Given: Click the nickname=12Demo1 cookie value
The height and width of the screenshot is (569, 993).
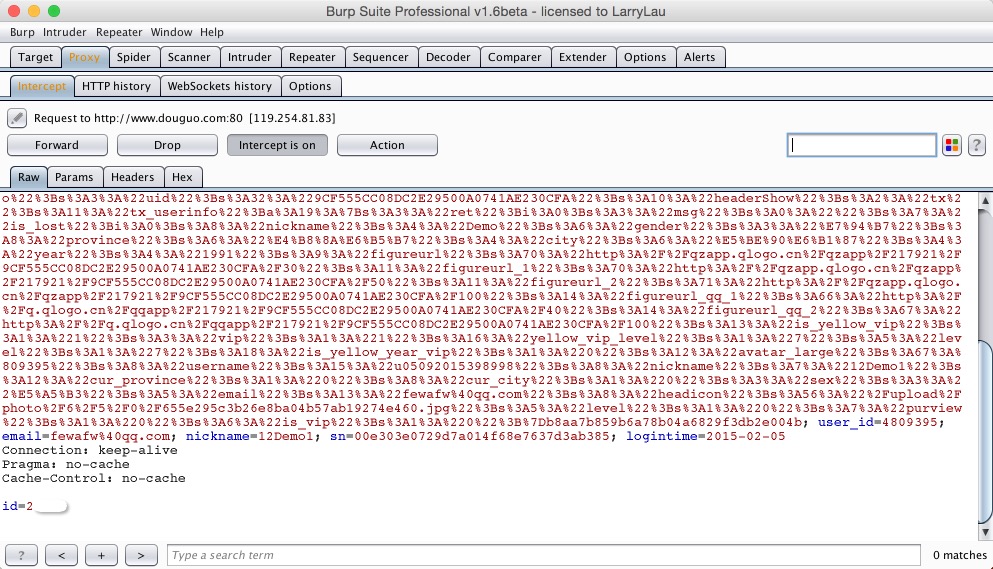Looking at the screenshot, I should coord(250,437).
